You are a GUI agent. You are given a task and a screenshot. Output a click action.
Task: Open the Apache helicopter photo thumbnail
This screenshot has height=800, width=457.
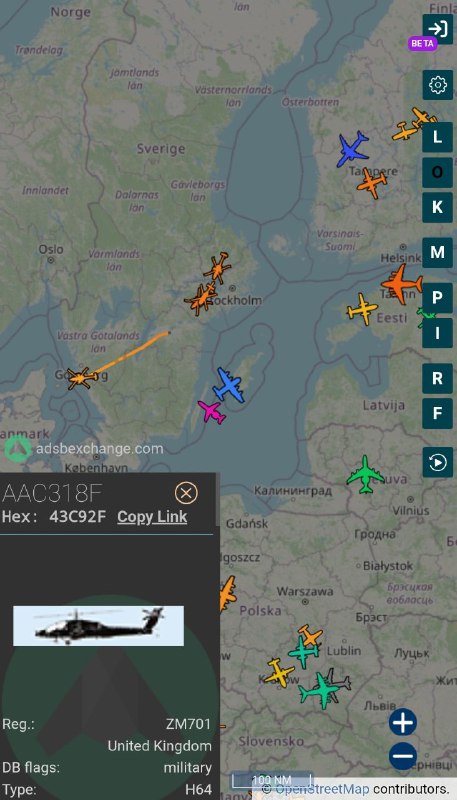point(98,626)
